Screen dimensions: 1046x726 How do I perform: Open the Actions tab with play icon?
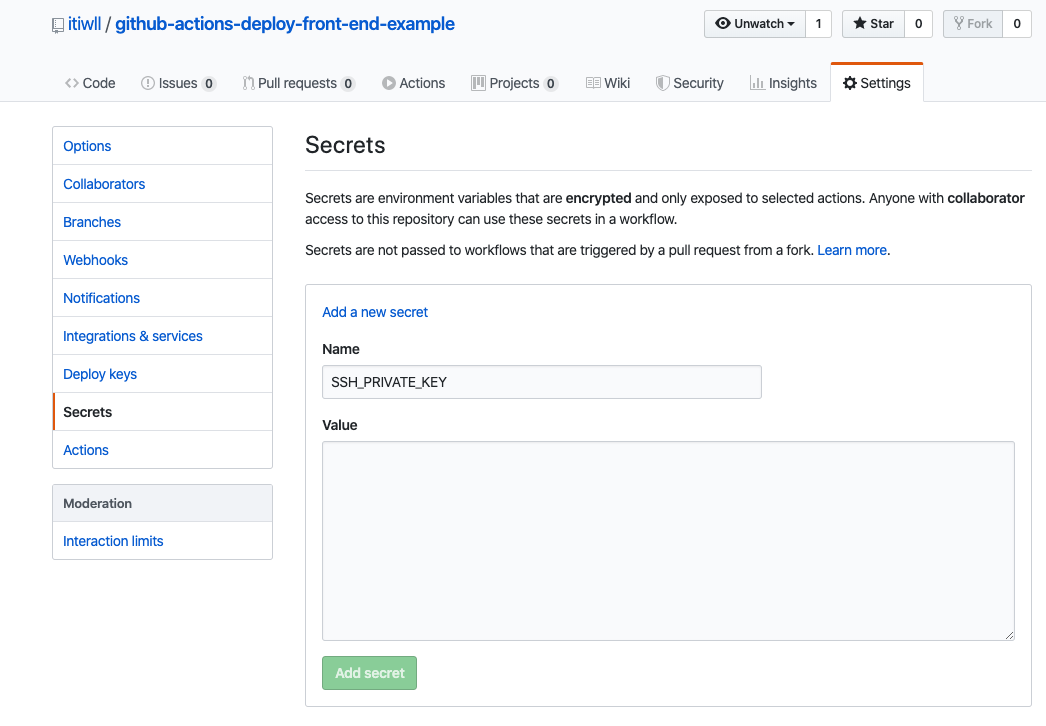[x=413, y=83]
